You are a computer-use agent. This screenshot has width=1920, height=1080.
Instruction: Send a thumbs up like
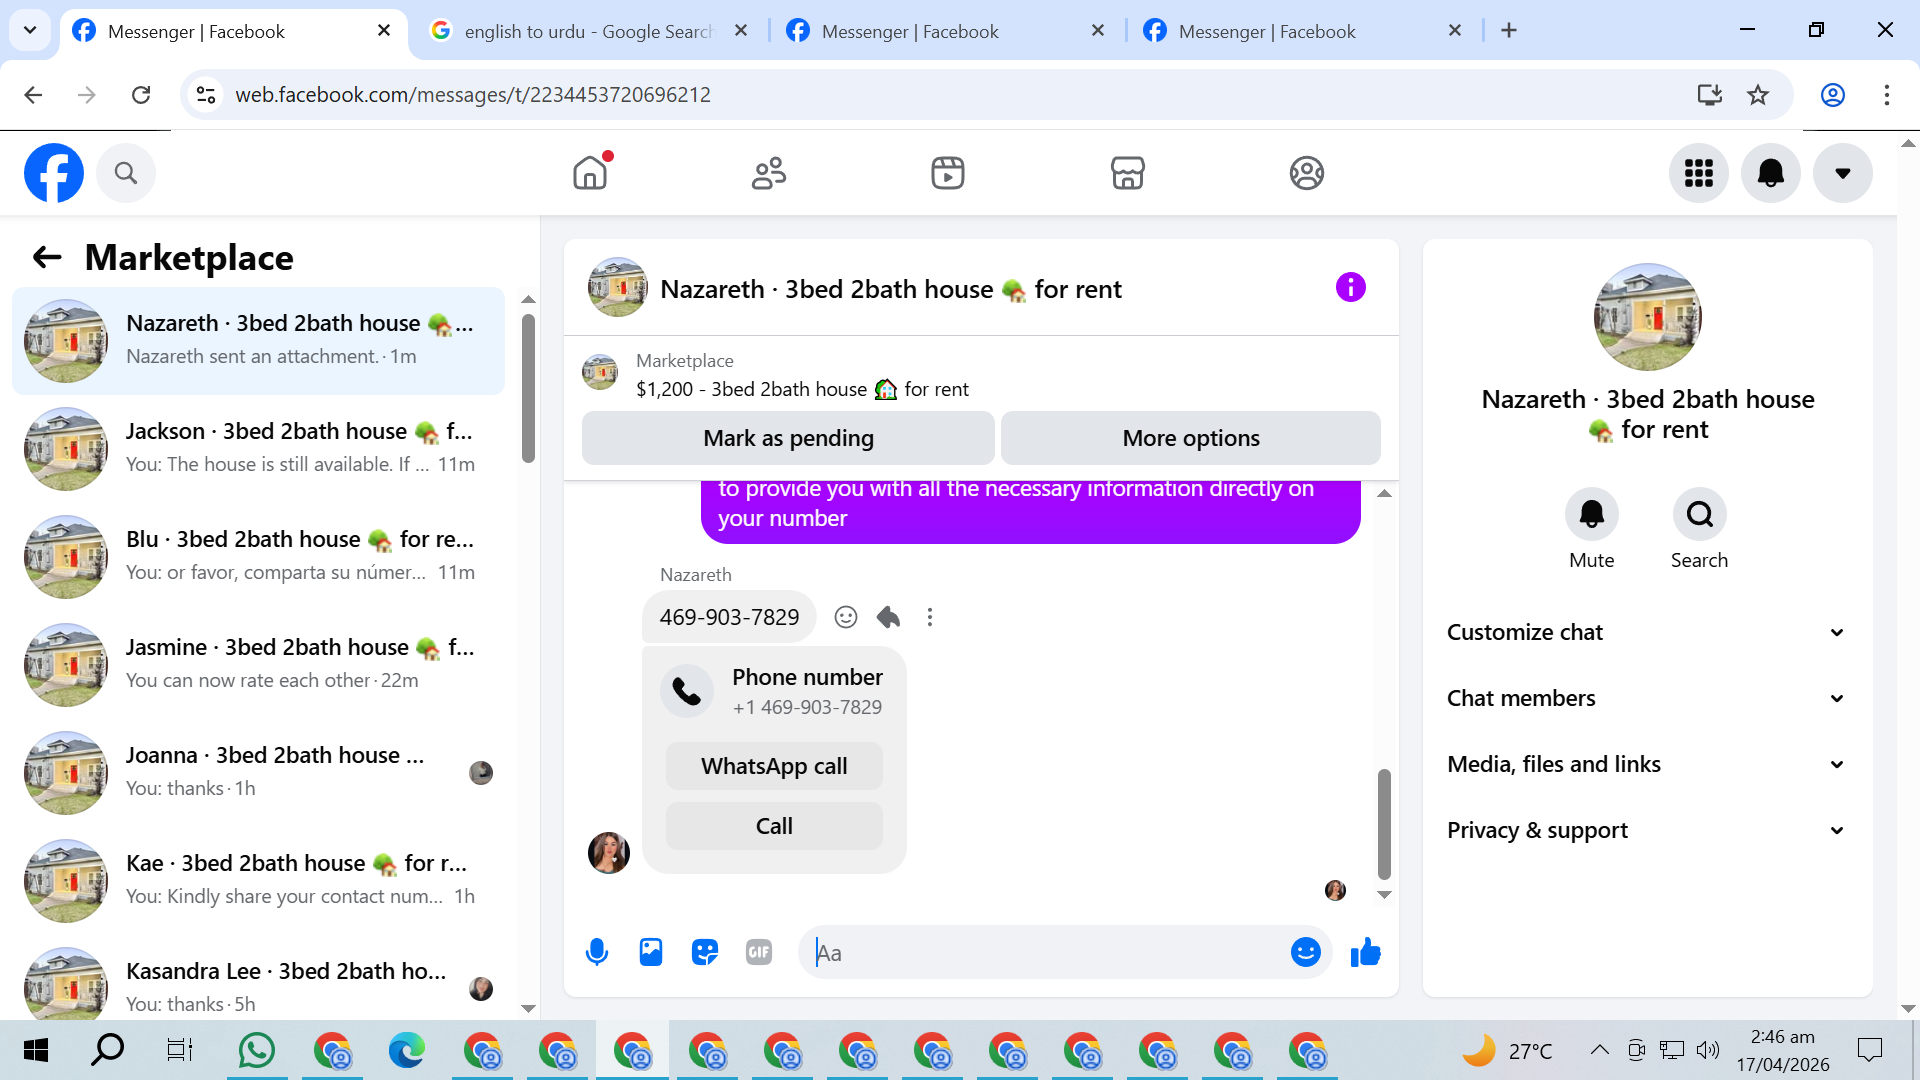pyautogui.click(x=1365, y=952)
